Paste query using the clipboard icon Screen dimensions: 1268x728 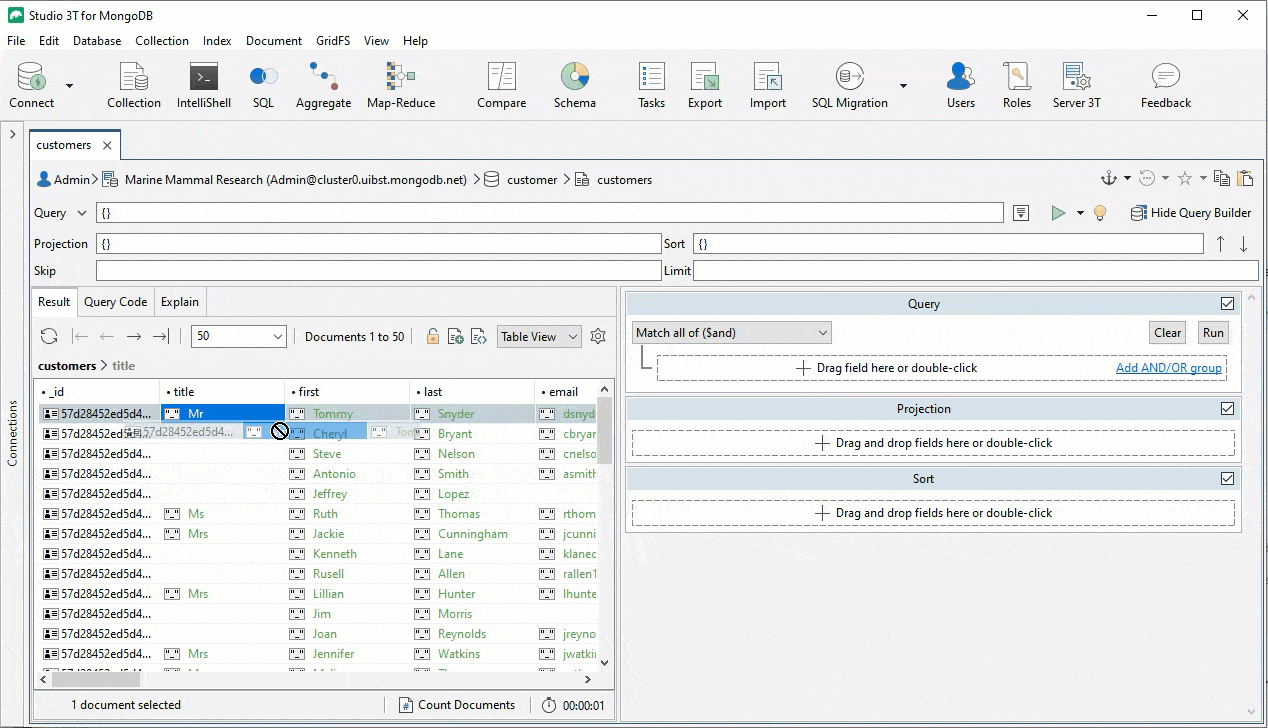pyautogui.click(x=1245, y=178)
